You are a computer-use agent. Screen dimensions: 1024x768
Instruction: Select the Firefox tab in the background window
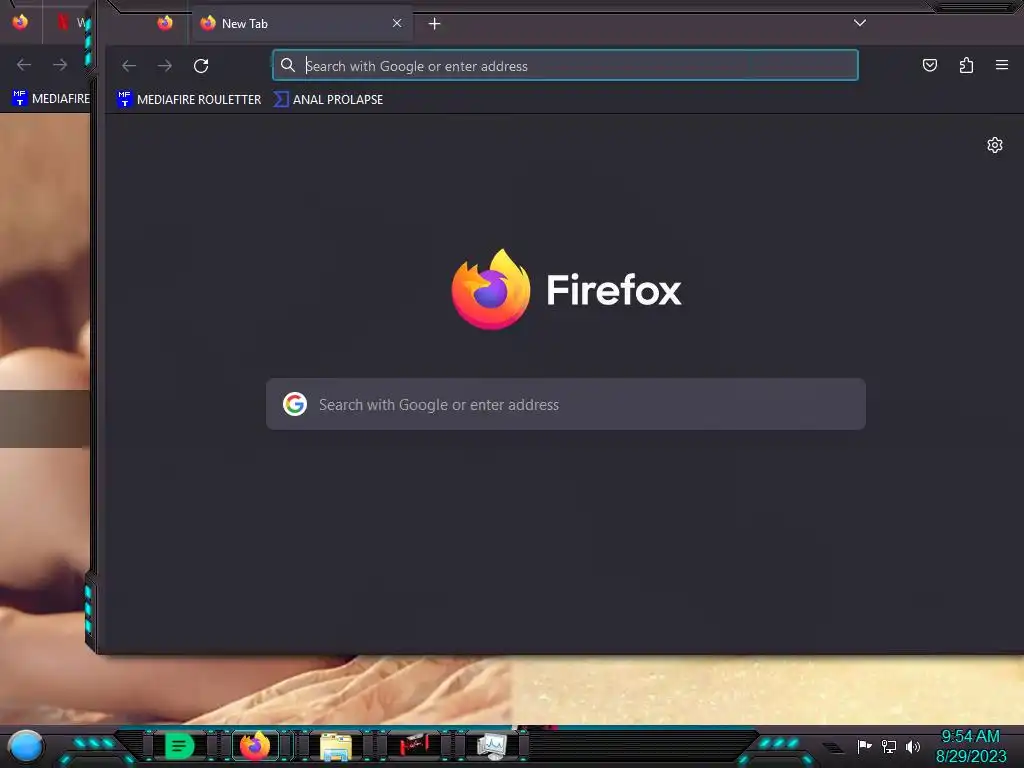(x=20, y=22)
